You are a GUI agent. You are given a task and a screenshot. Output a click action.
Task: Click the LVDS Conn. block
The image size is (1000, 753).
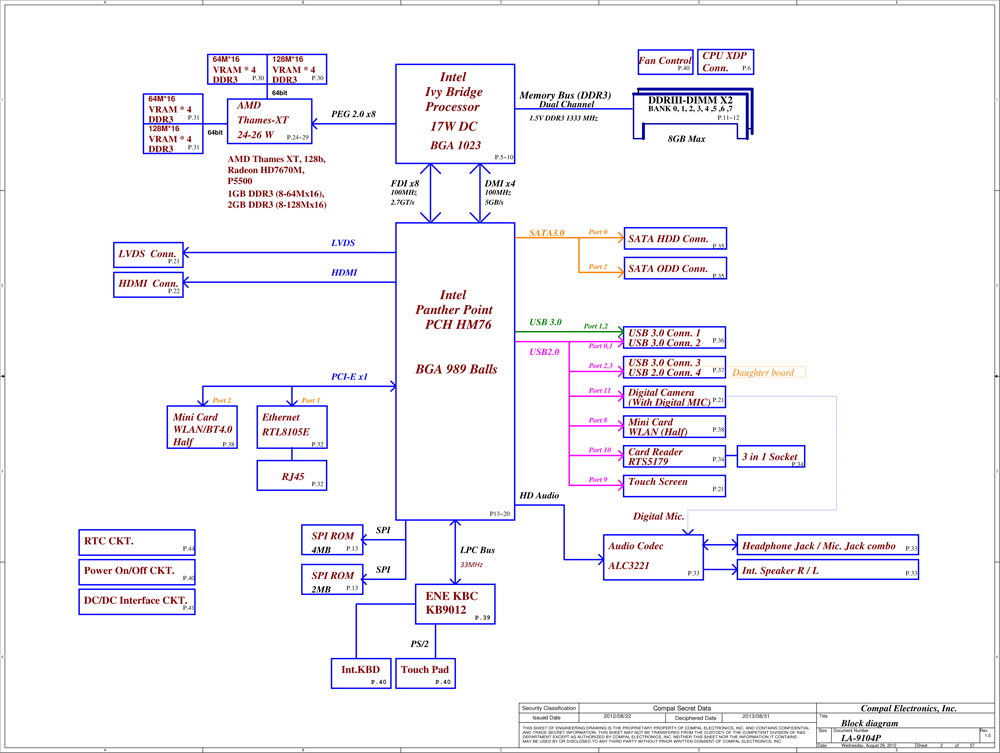click(x=148, y=255)
